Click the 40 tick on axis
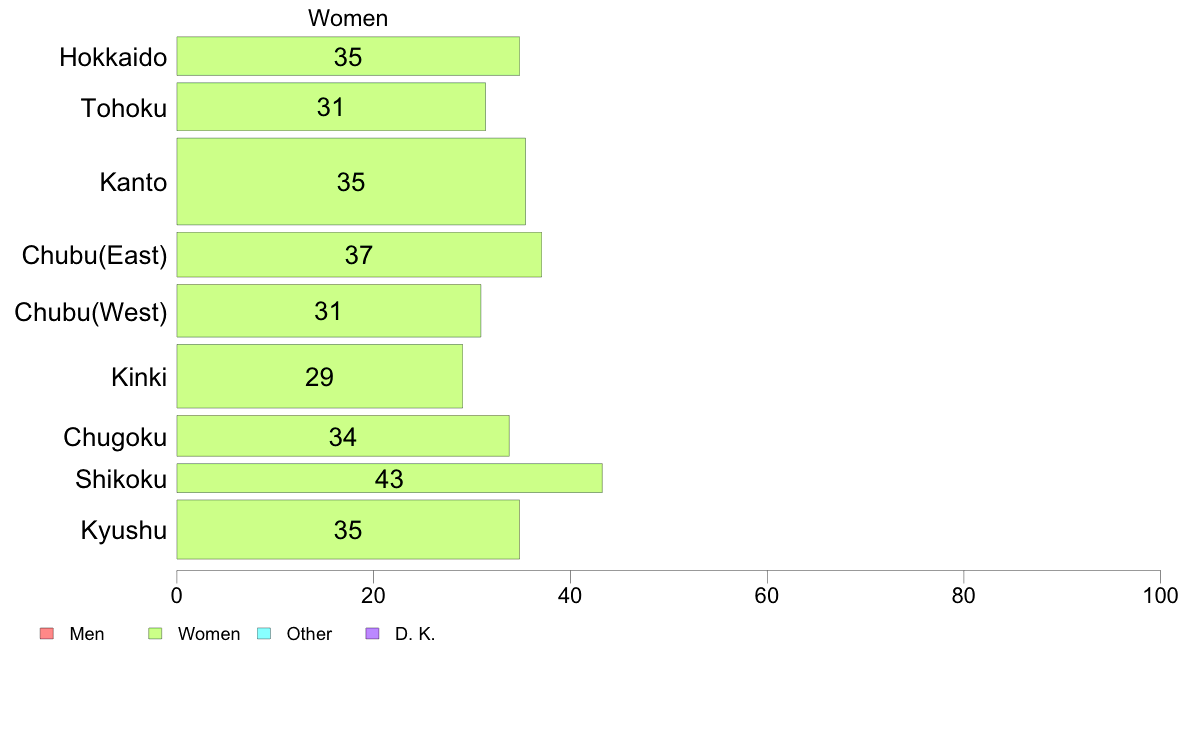 [570, 596]
